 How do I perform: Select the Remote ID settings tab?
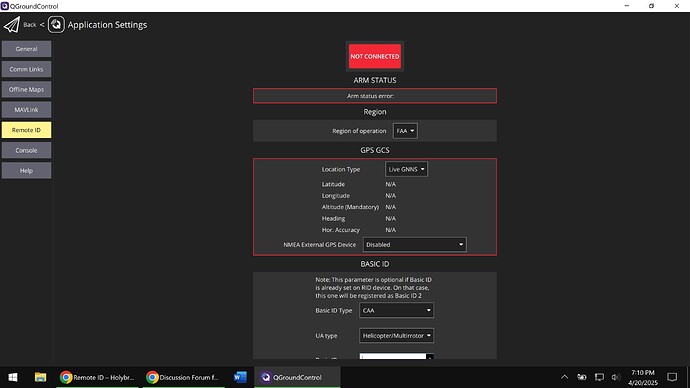(26, 130)
